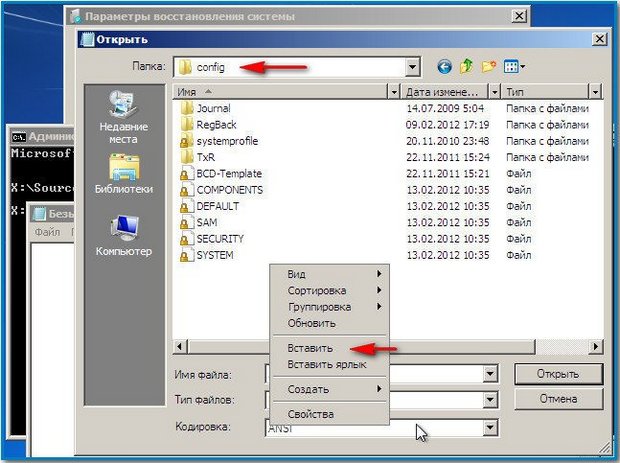Expand the Тип файлов dropdown
The width and height of the screenshot is (620, 463).
pos(490,401)
